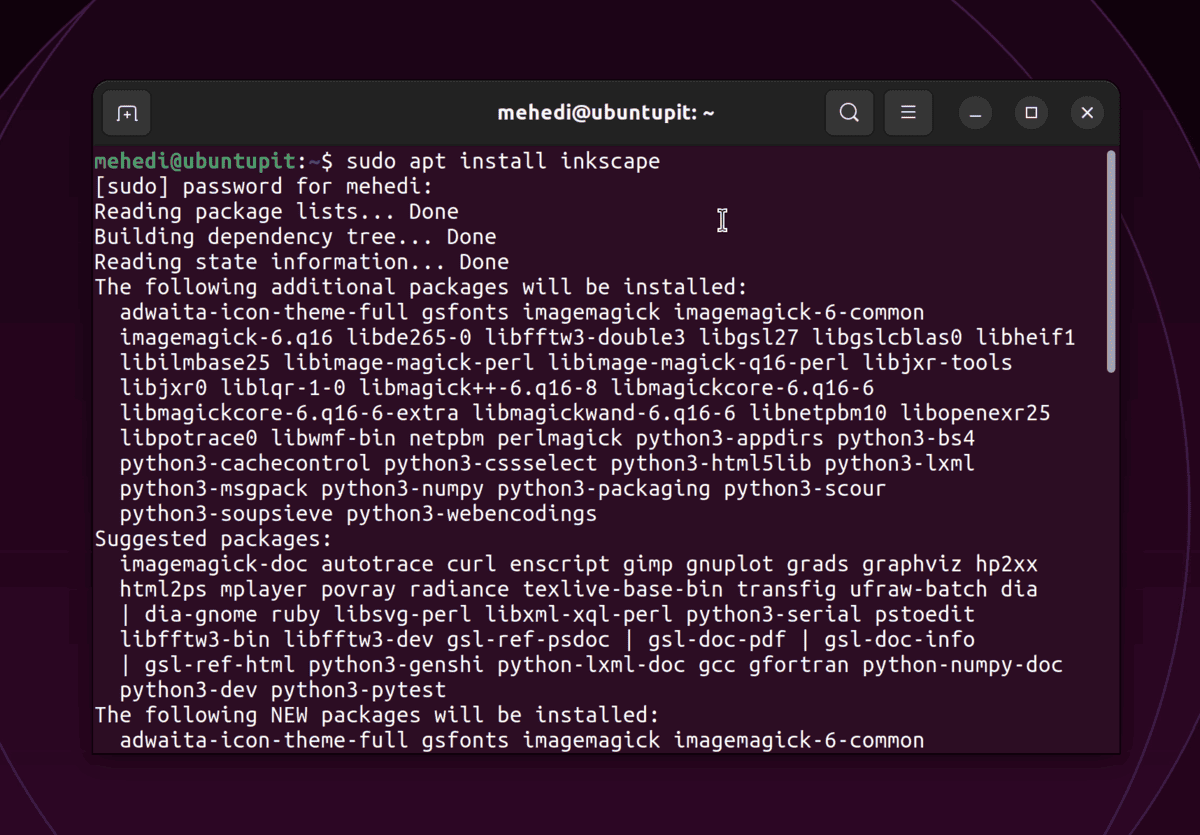Click the package name libpotrace0

189,438
